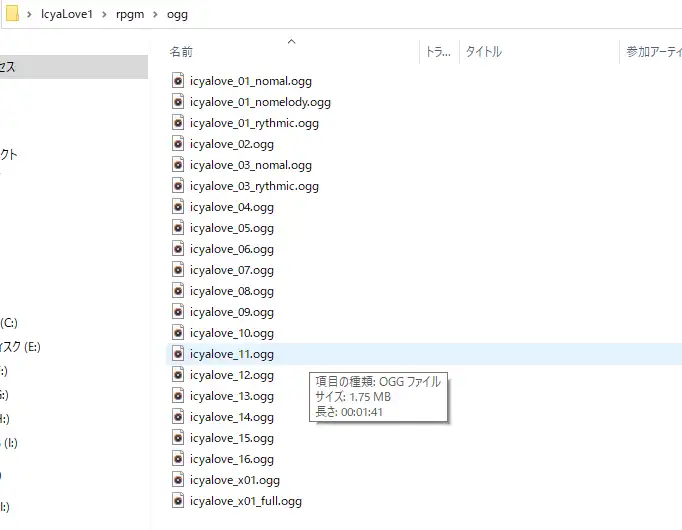The height and width of the screenshot is (530, 682).
Task: Sort by タイトル column header
Action: coord(484,52)
